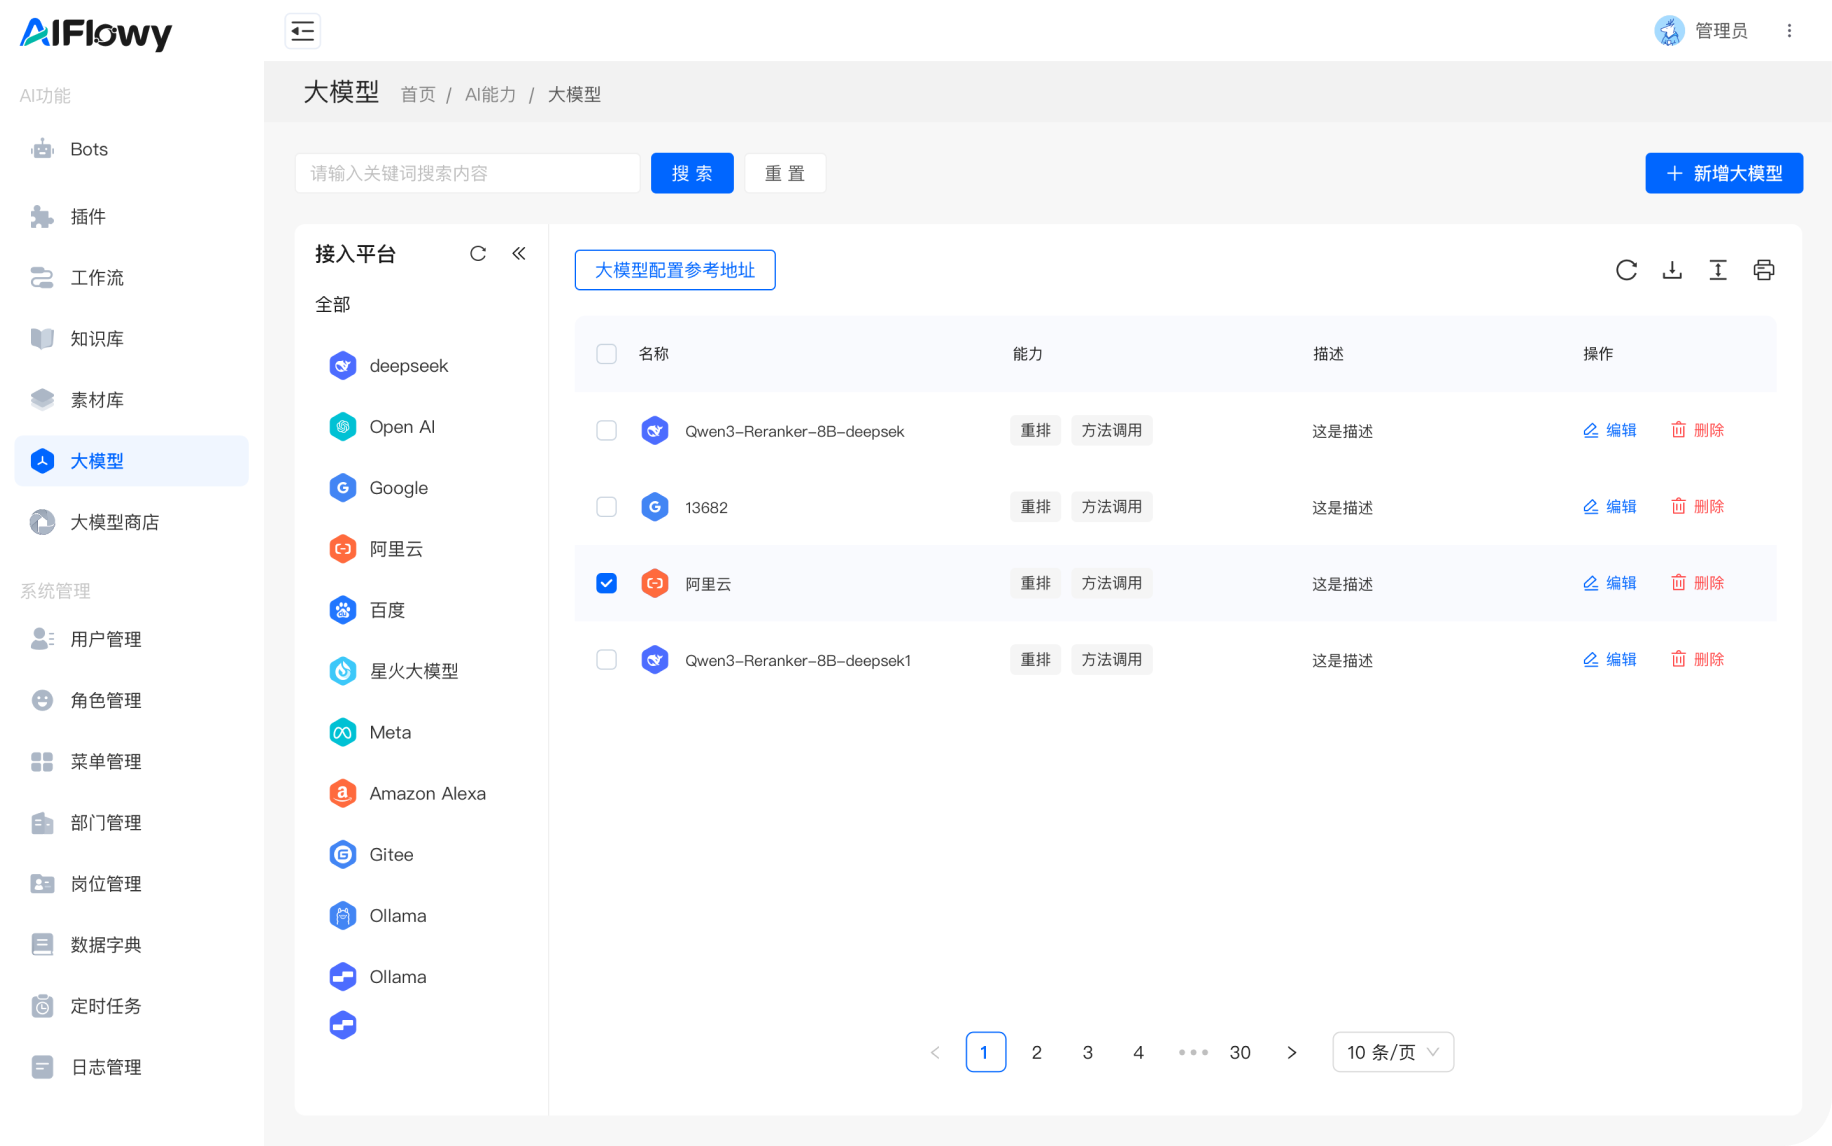Viewport: 1832px width, 1146px height.
Task: Go to page 3 of results
Action: pyautogui.click(x=1087, y=1052)
